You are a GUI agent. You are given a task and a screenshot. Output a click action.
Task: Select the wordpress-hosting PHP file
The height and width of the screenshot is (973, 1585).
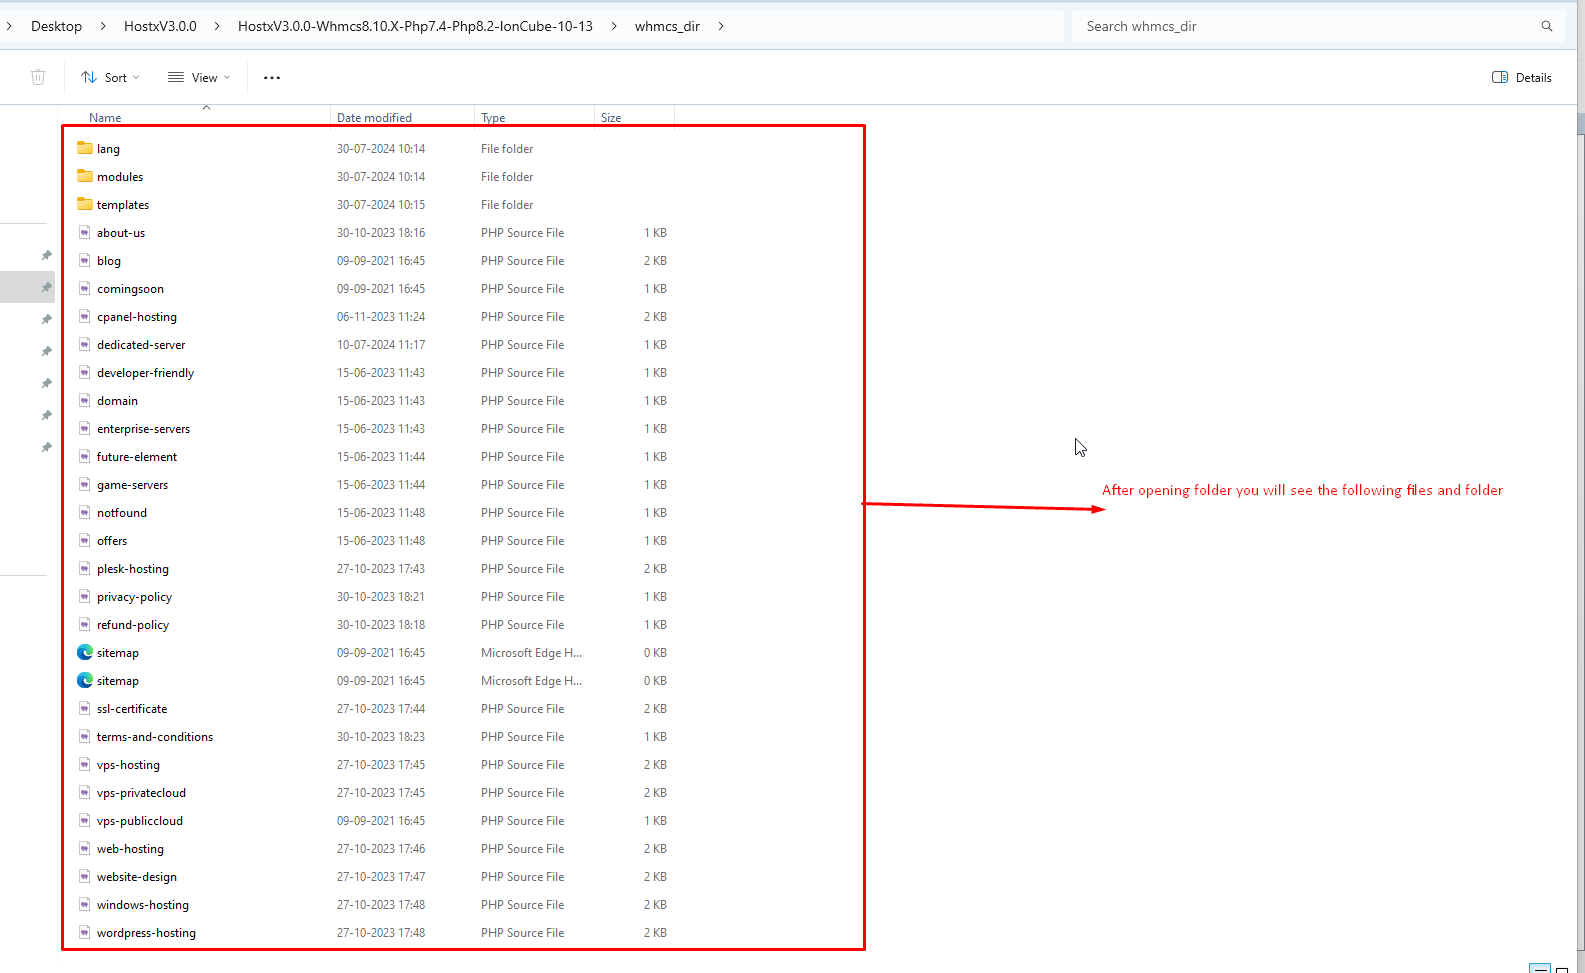point(146,933)
